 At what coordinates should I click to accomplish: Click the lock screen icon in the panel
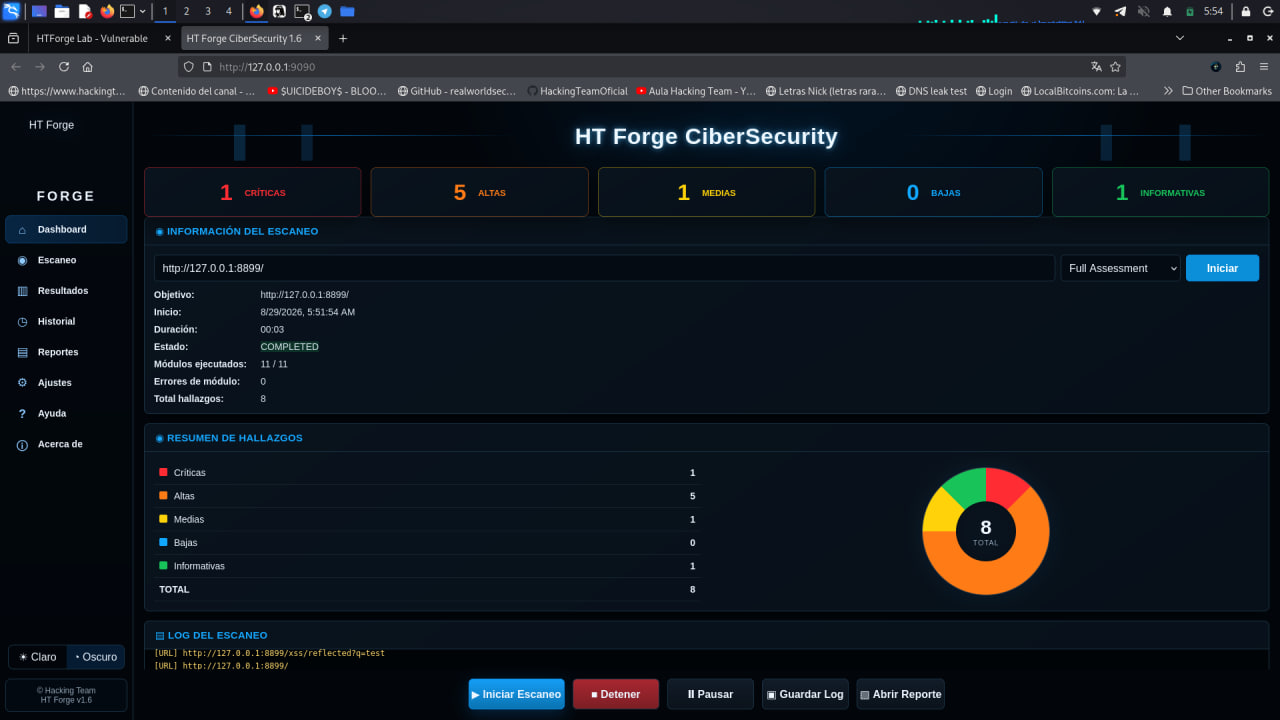pyautogui.click(x=1246, y=11)
